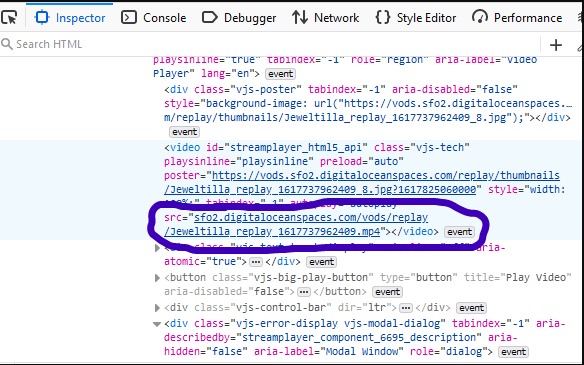The height and width of the screenshot is (365, 584).
Task: Switch to the Performance tab
Action: click(517, 18)
